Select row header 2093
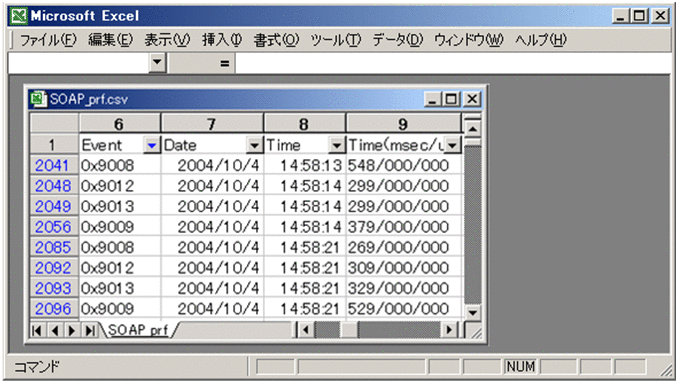This screenshot has width=679, height=385. click(54, 288)
